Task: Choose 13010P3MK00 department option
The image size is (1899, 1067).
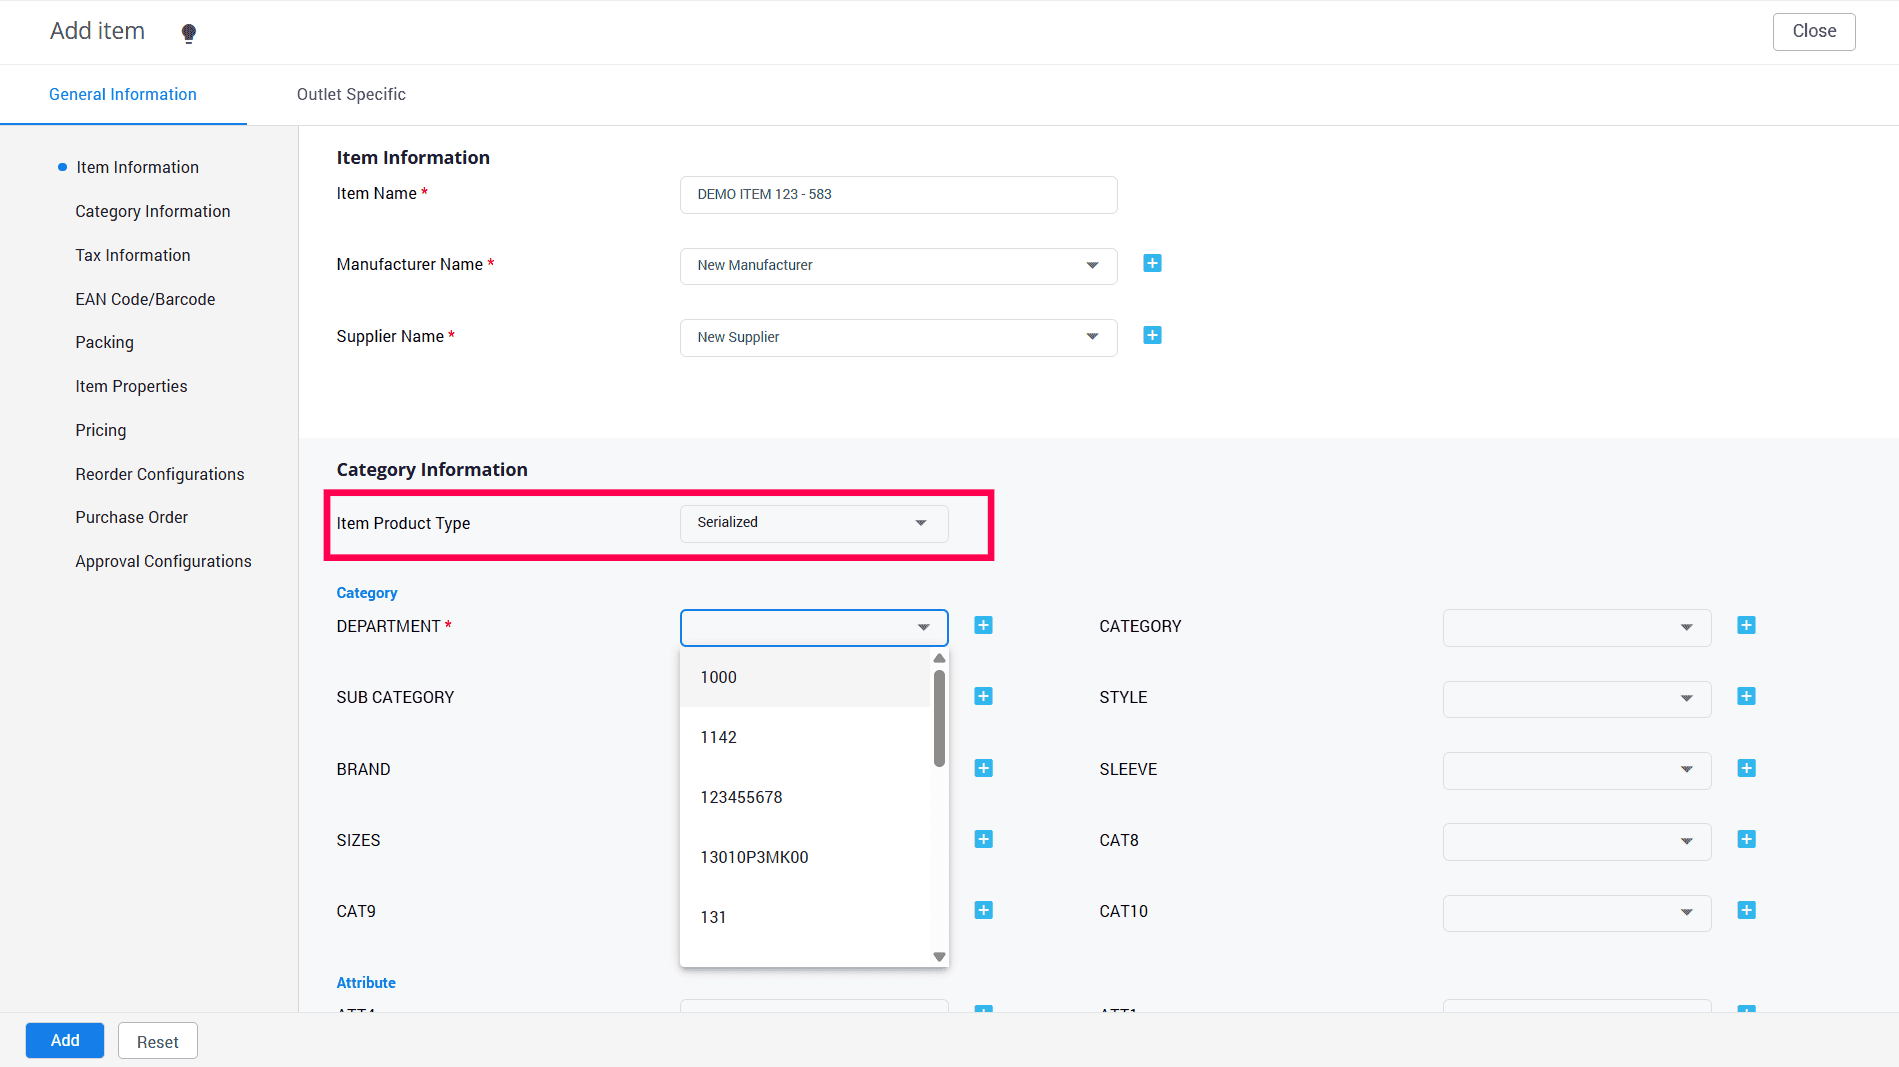Action: coord(754,857)
